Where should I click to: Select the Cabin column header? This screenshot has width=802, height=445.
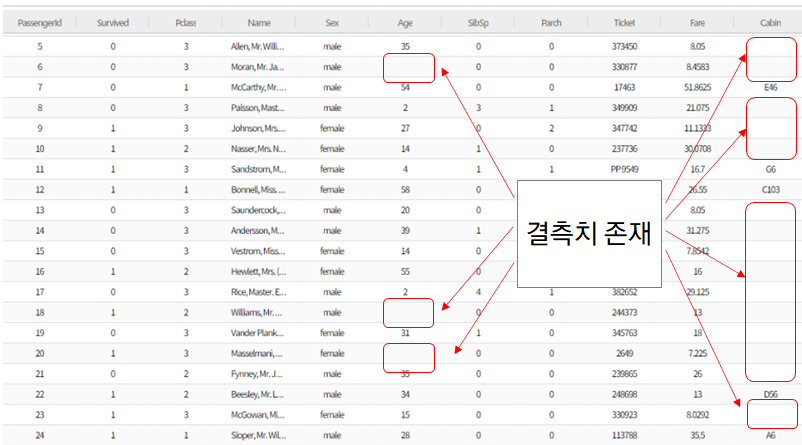coord(770,23)
